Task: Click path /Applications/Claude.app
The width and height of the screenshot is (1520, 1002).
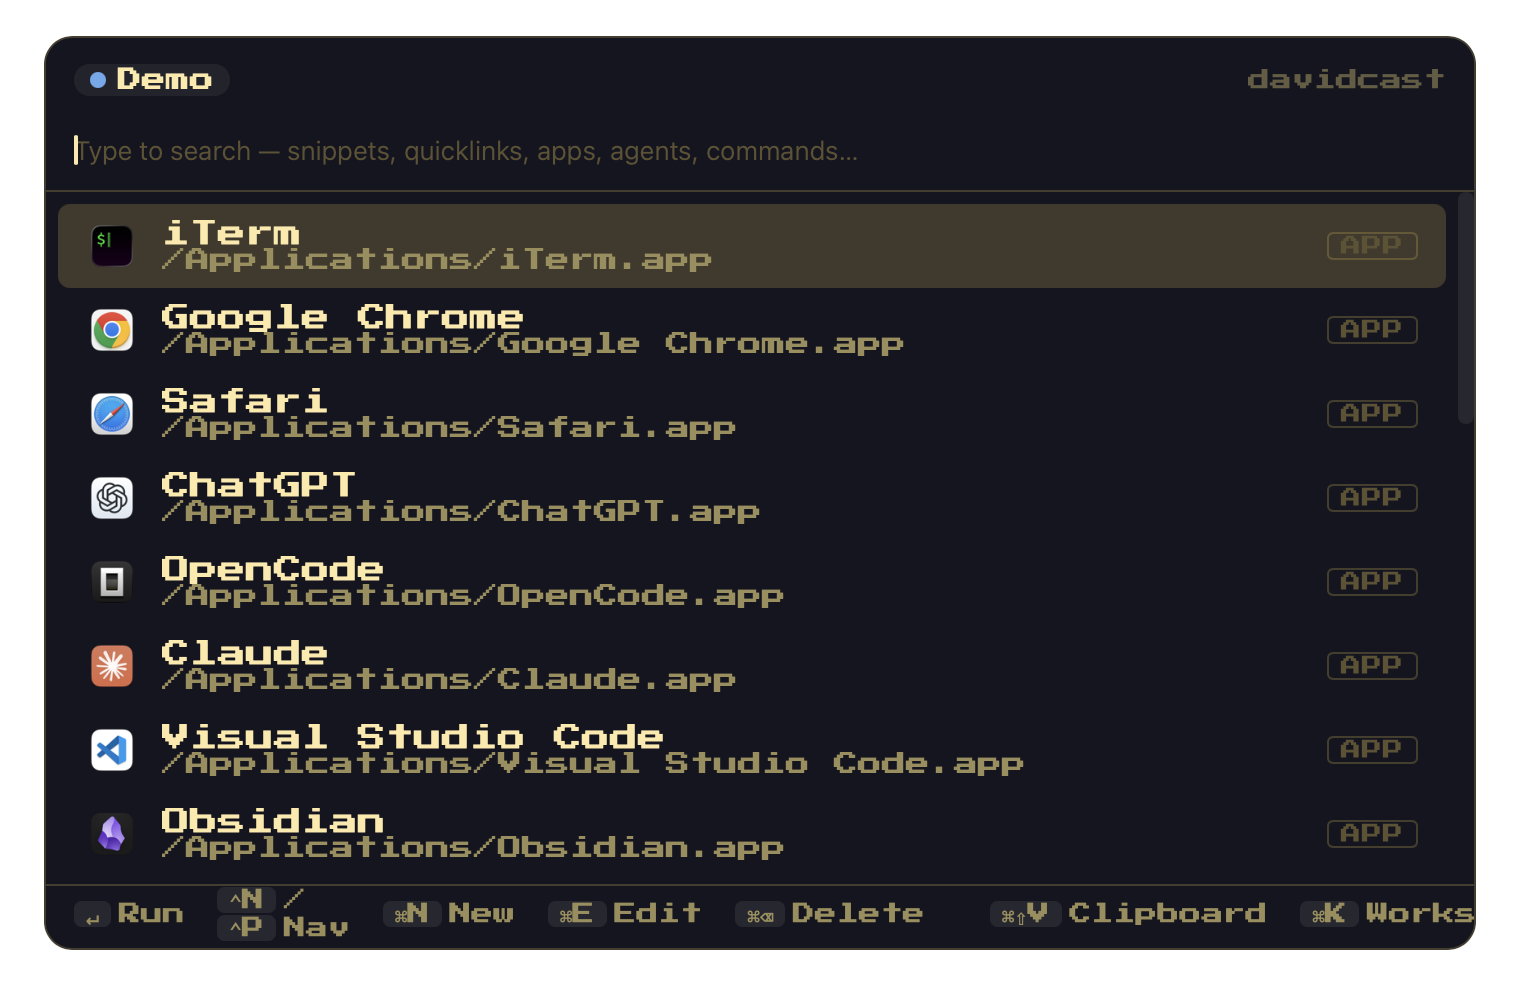Action: pyautogui.click(x=449, y=680)
